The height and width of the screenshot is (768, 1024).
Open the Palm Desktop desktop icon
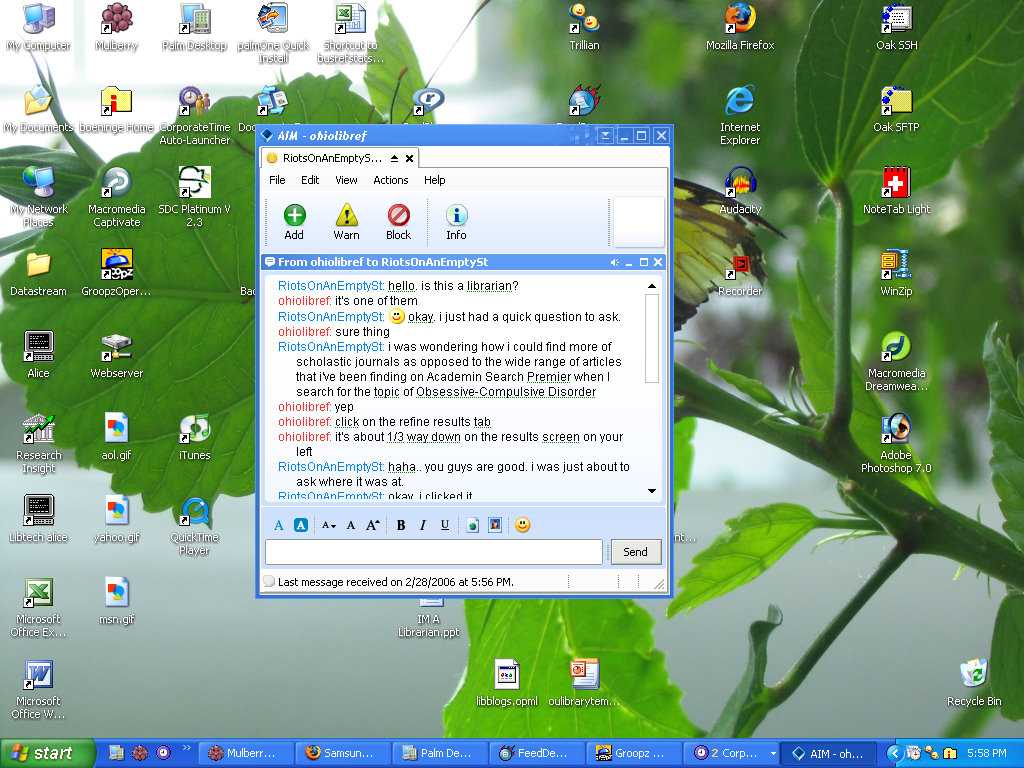tap(195, 27)
